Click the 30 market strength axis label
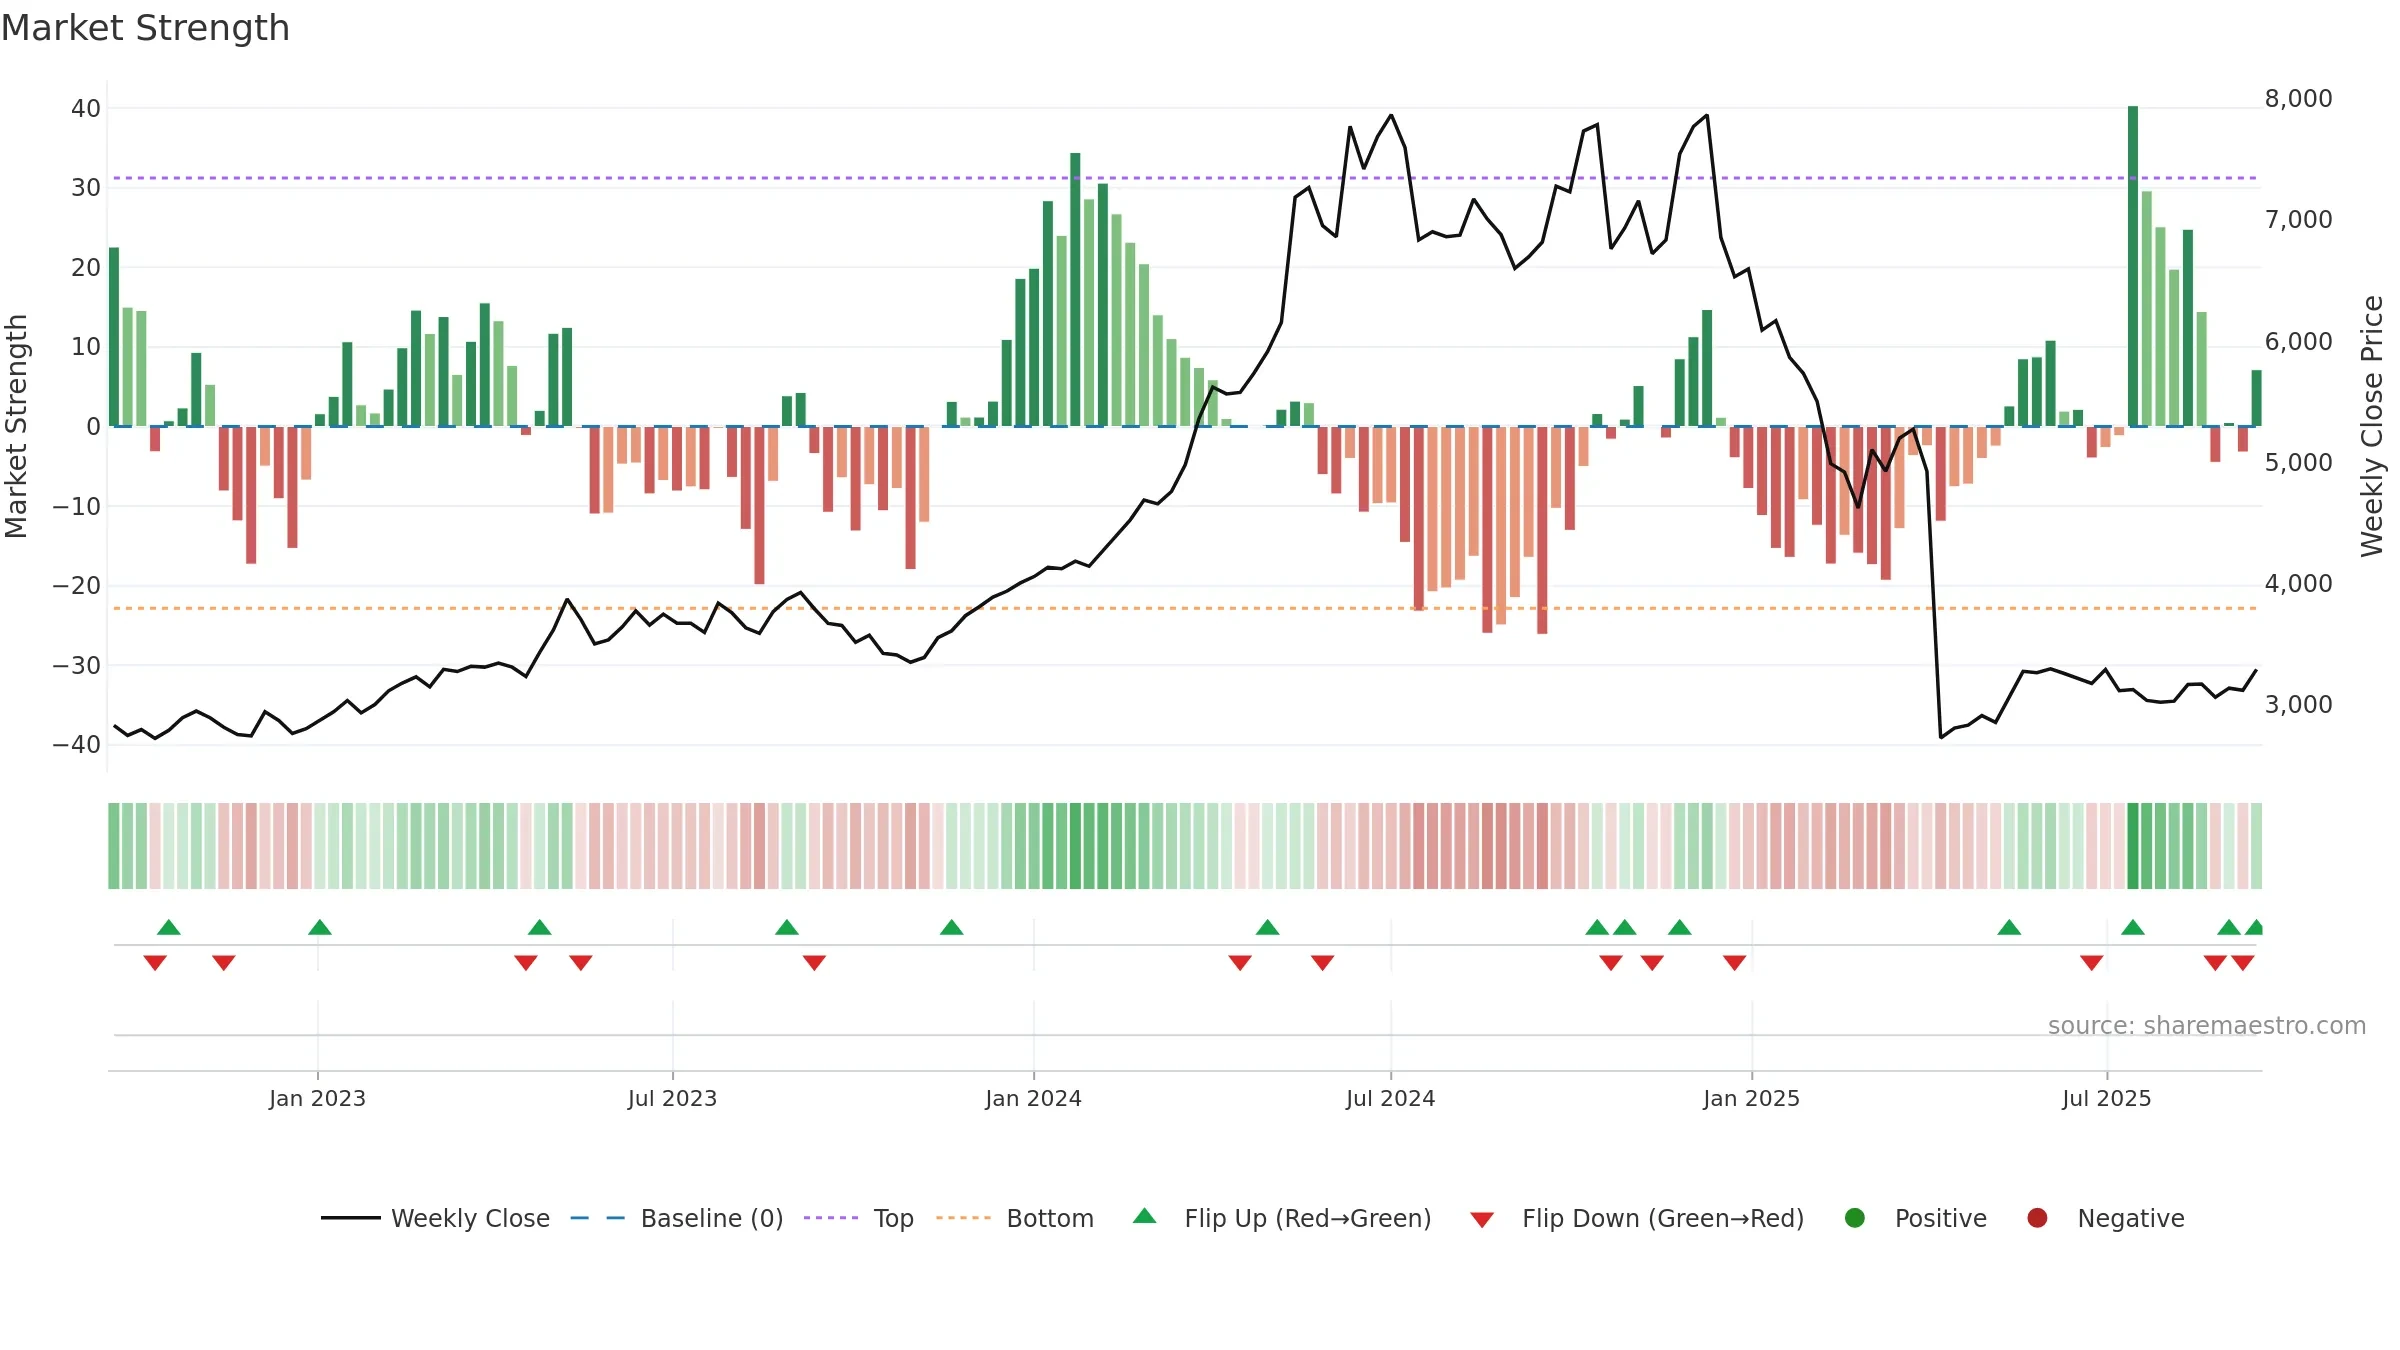 pos(86,188)
